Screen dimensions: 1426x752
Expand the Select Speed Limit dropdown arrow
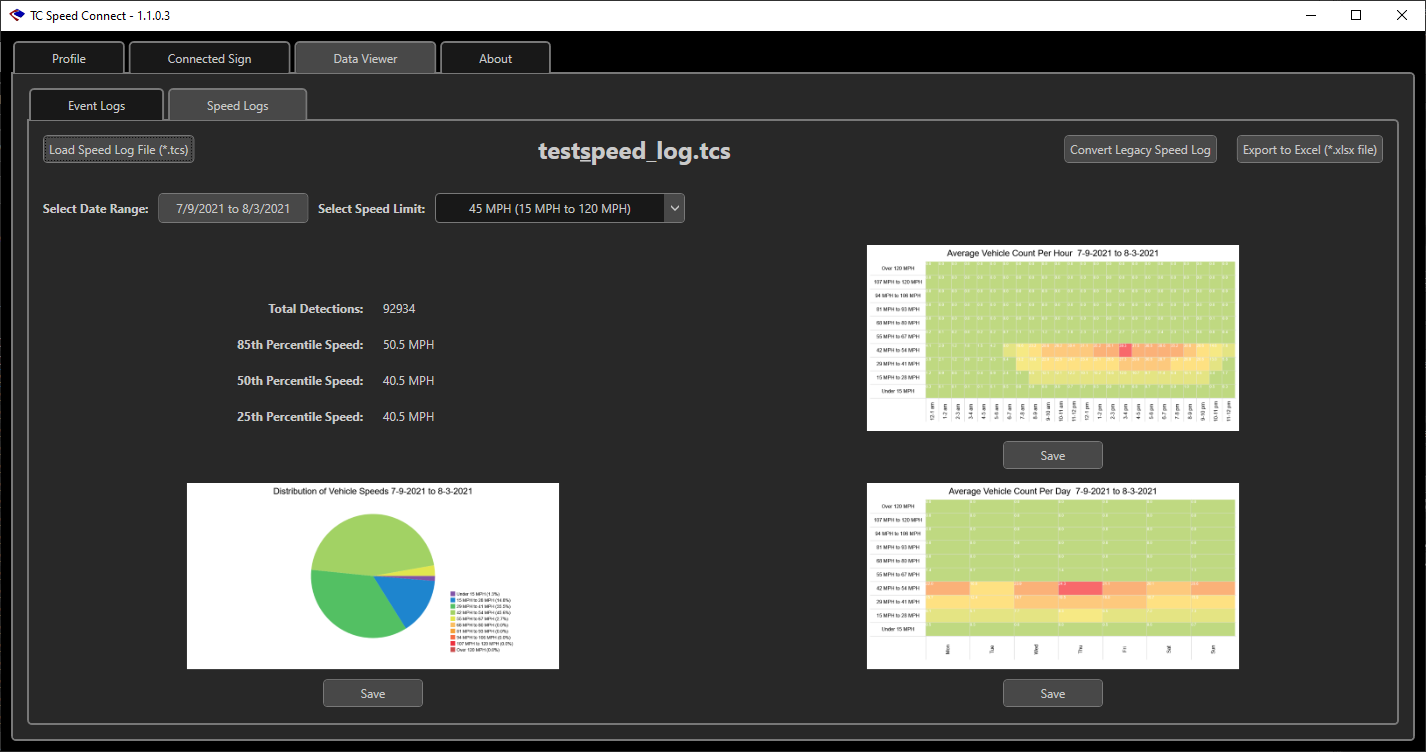[674, 209]
